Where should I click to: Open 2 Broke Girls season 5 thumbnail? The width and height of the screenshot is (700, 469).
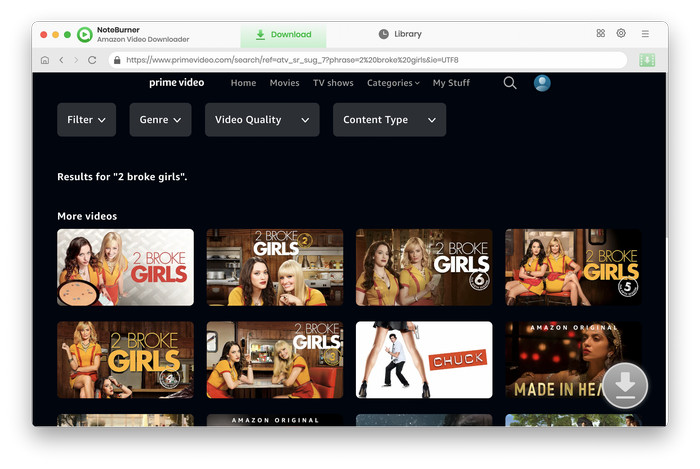[573, 267]
